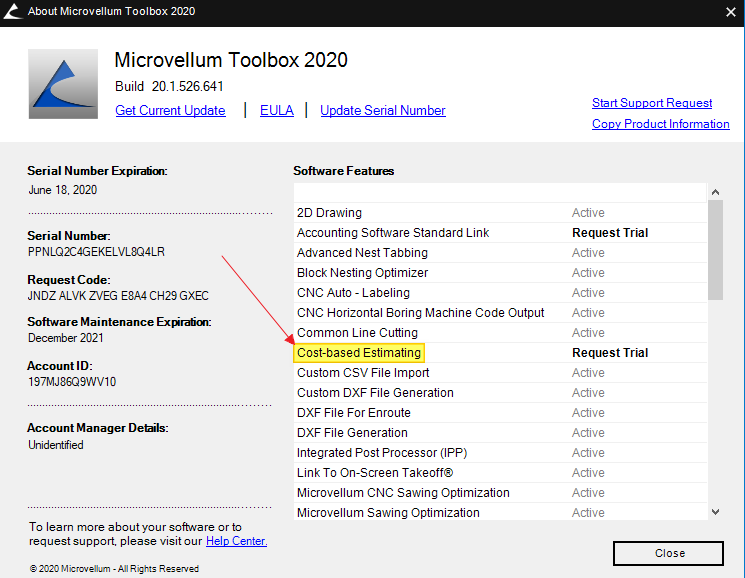
Task: Open the Help Center link
Action: tap(236, 541)
